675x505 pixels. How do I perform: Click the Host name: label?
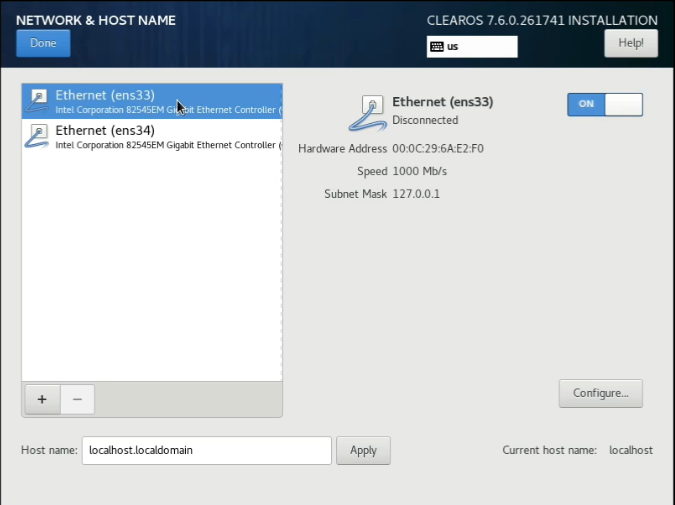click(x=49, y=450)
